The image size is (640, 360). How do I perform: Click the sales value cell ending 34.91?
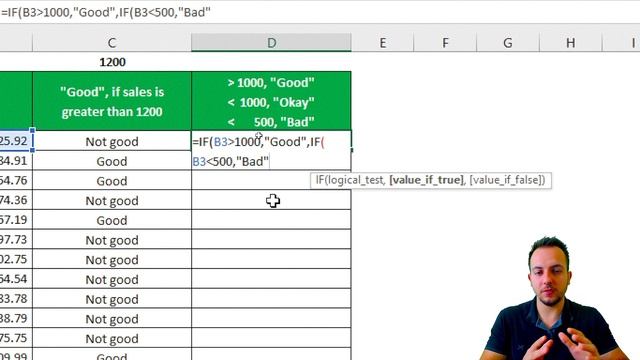coord(16,161)
